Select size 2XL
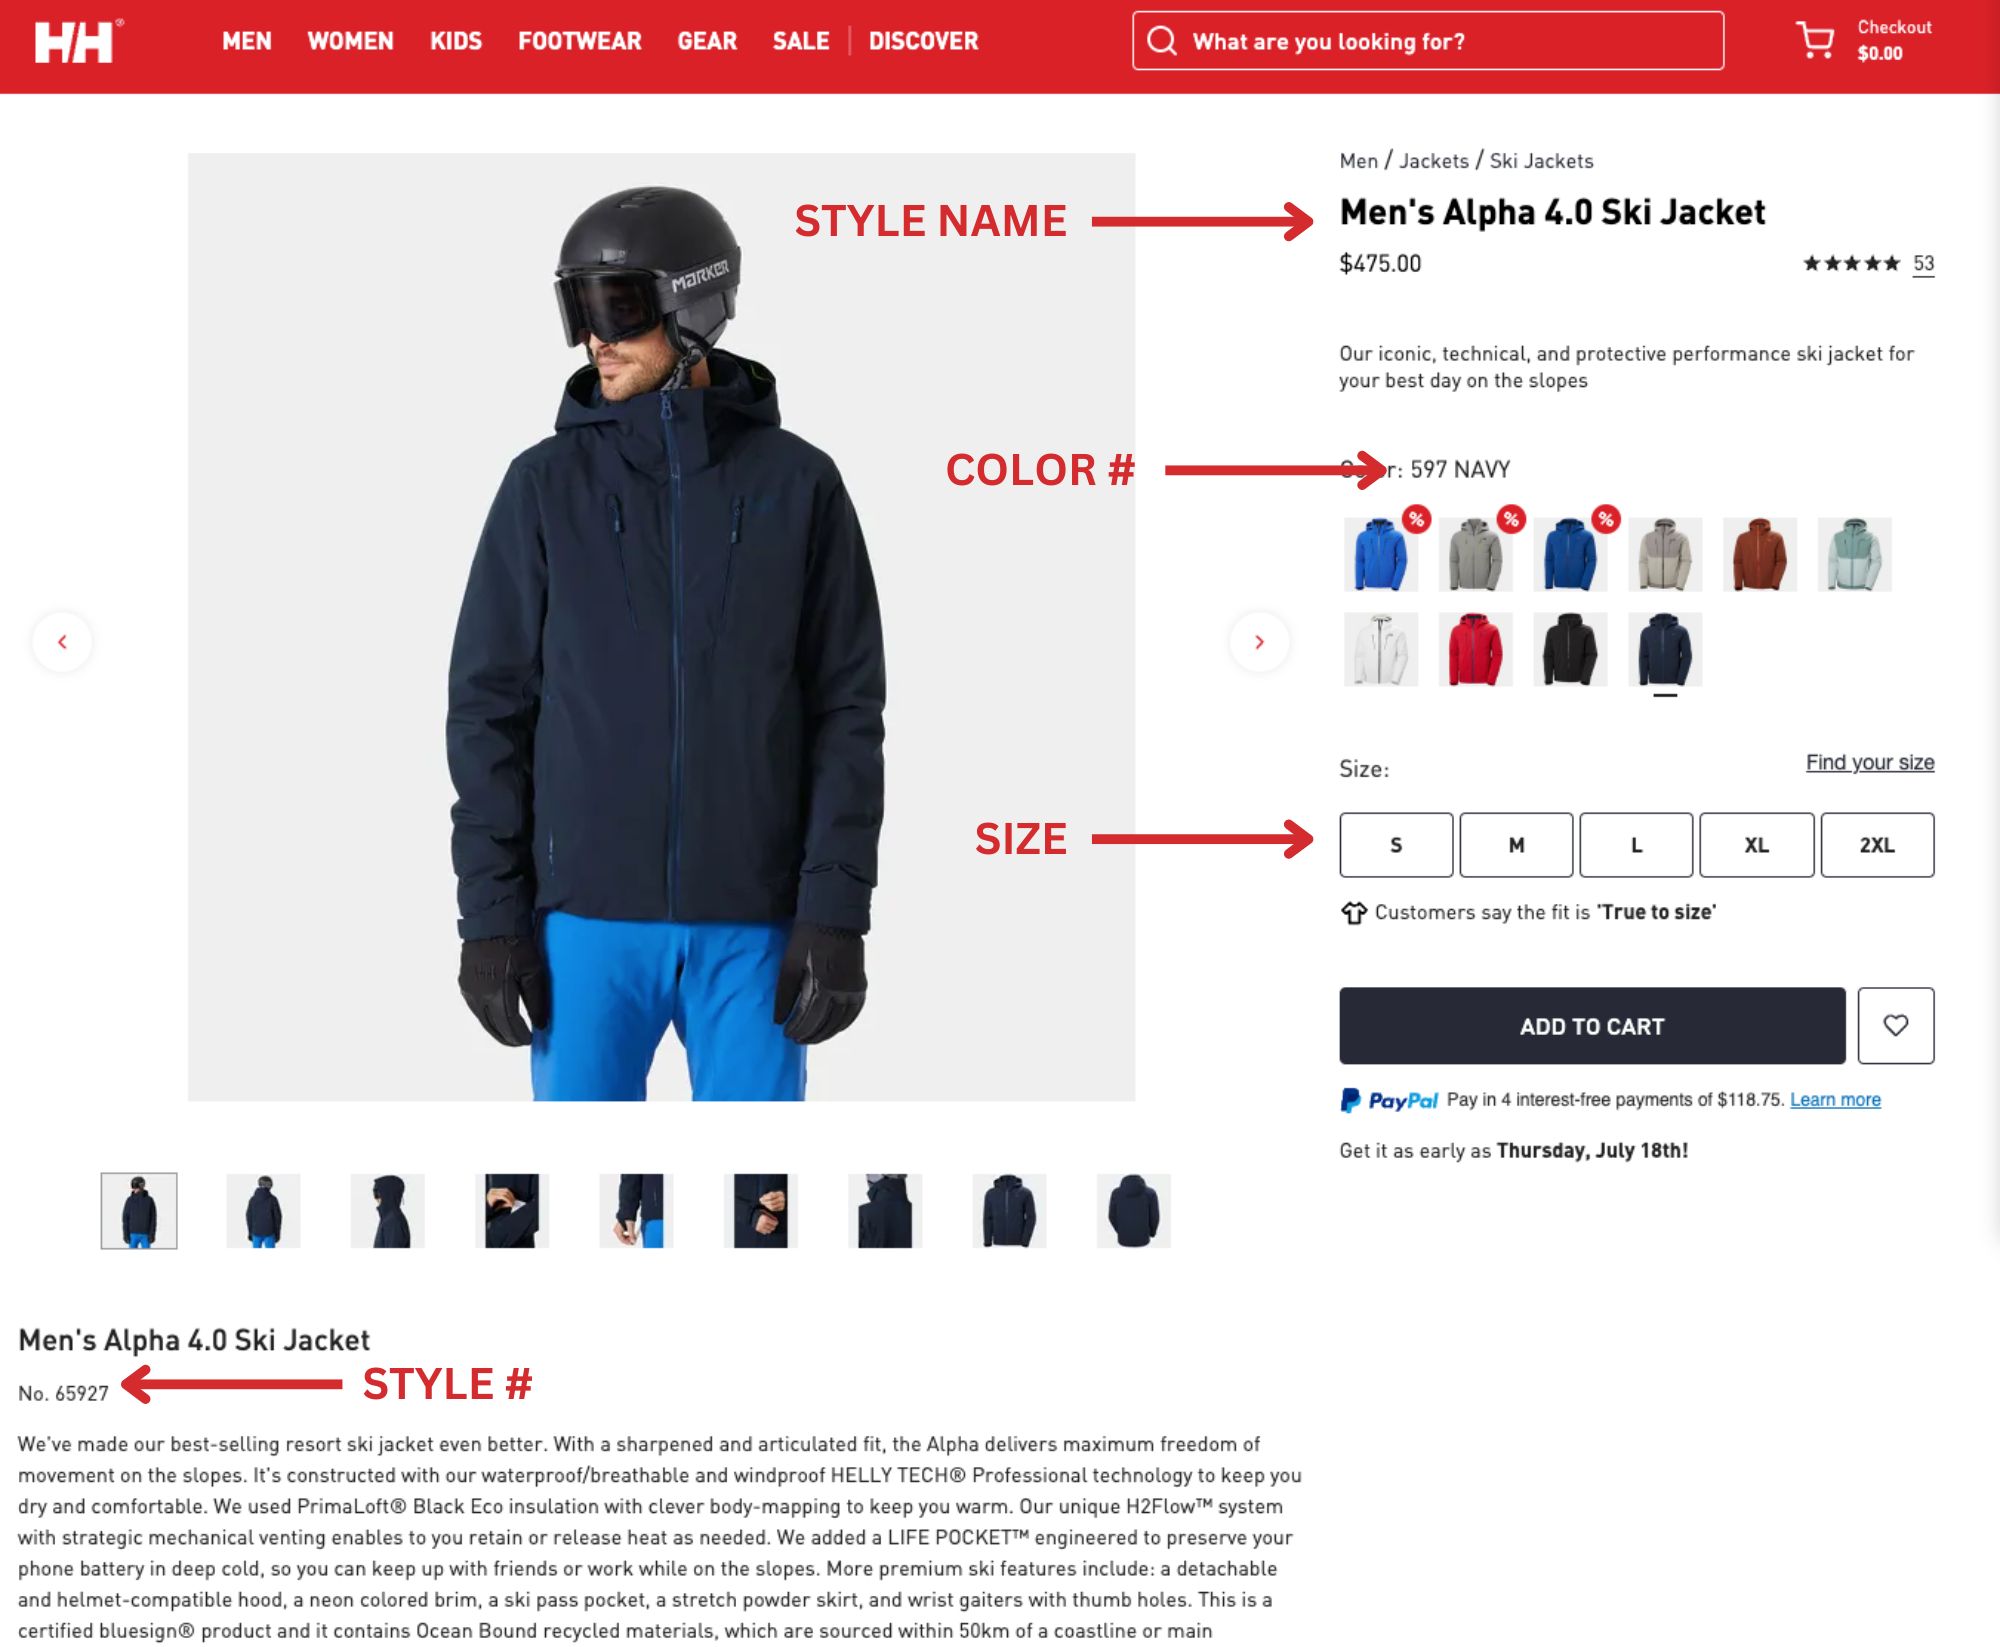This screenshot has width=2000, height=1647. click(x=1877, y=845)
